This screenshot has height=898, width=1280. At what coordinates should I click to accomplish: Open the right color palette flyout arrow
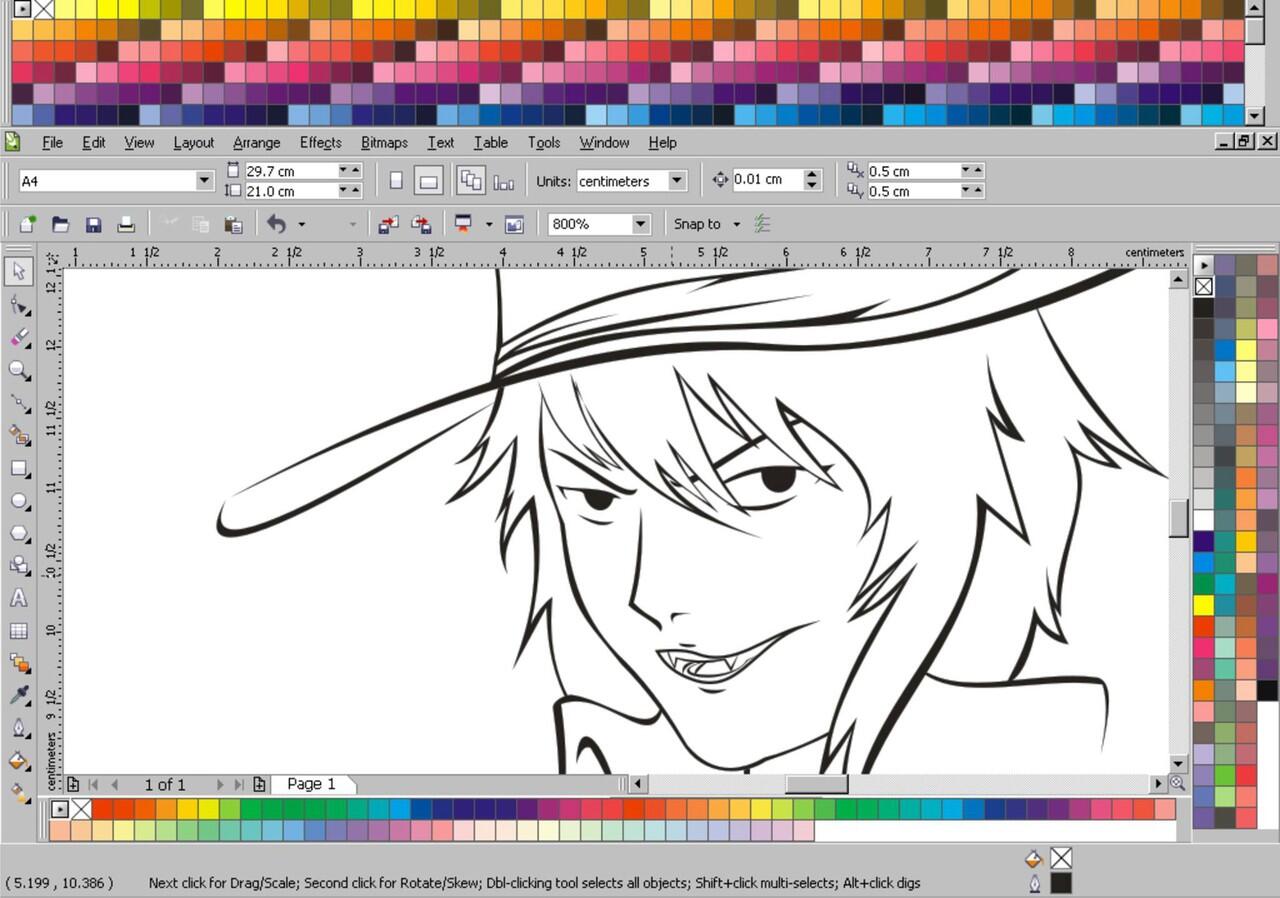(x=1203, y=265)
